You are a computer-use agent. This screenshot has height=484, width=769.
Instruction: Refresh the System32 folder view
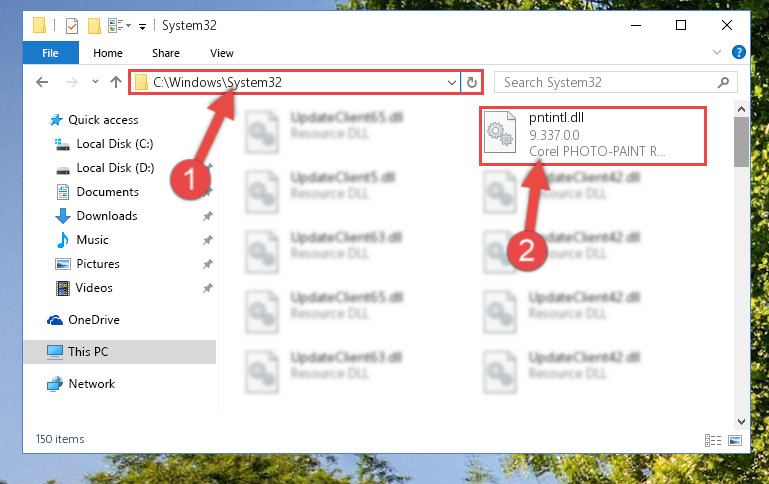pyautogui.click(x=472, y=82)
